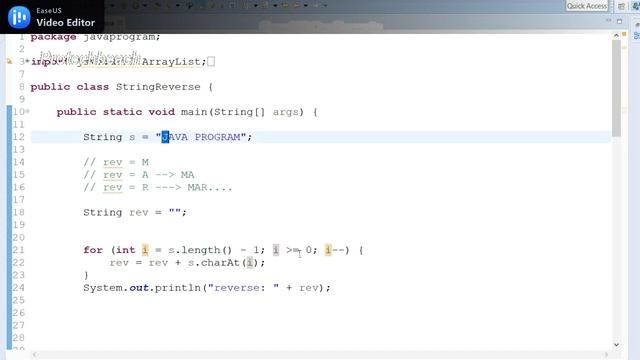This screenshot has width=640, height=360.
Task: Click the editor's scroll-down arrow
Action: point(616,345)
